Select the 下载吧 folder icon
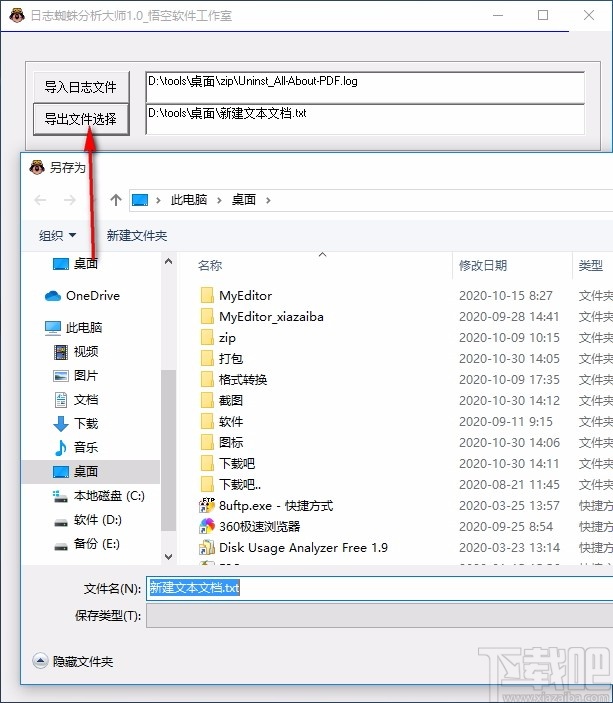This screenshot has width=613, height=703. click(207, 463)
